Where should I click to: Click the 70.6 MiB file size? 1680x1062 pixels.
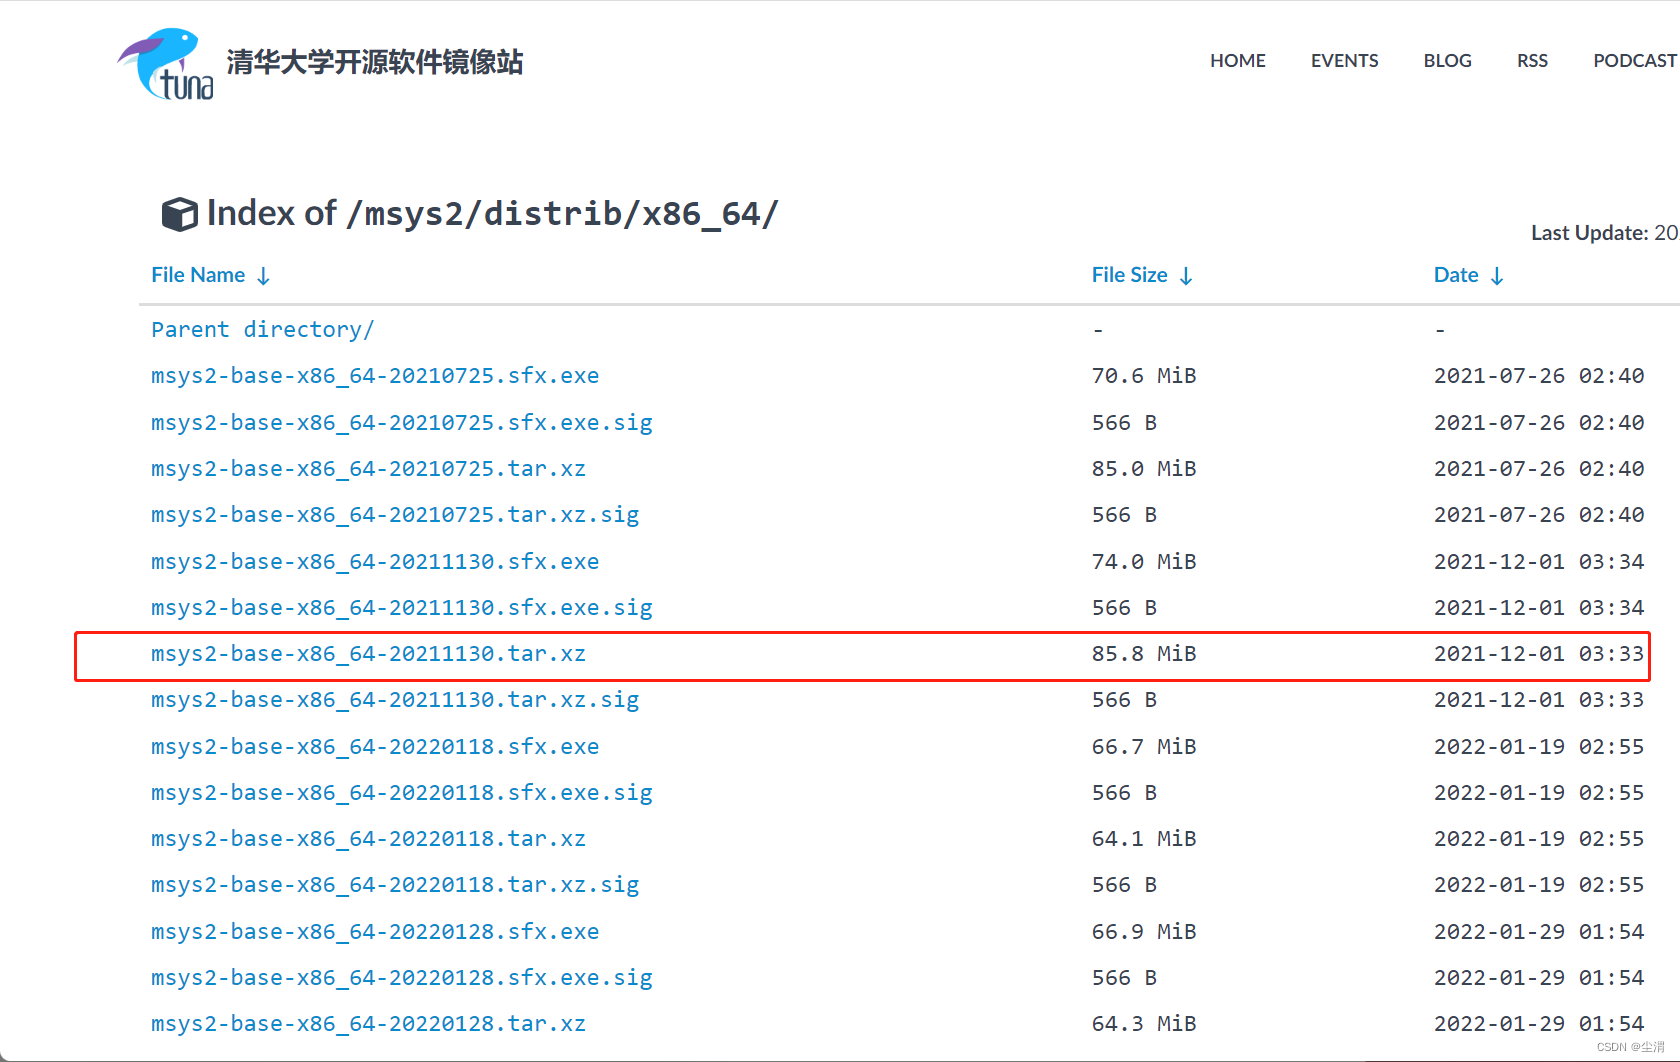pos(1144,376)
